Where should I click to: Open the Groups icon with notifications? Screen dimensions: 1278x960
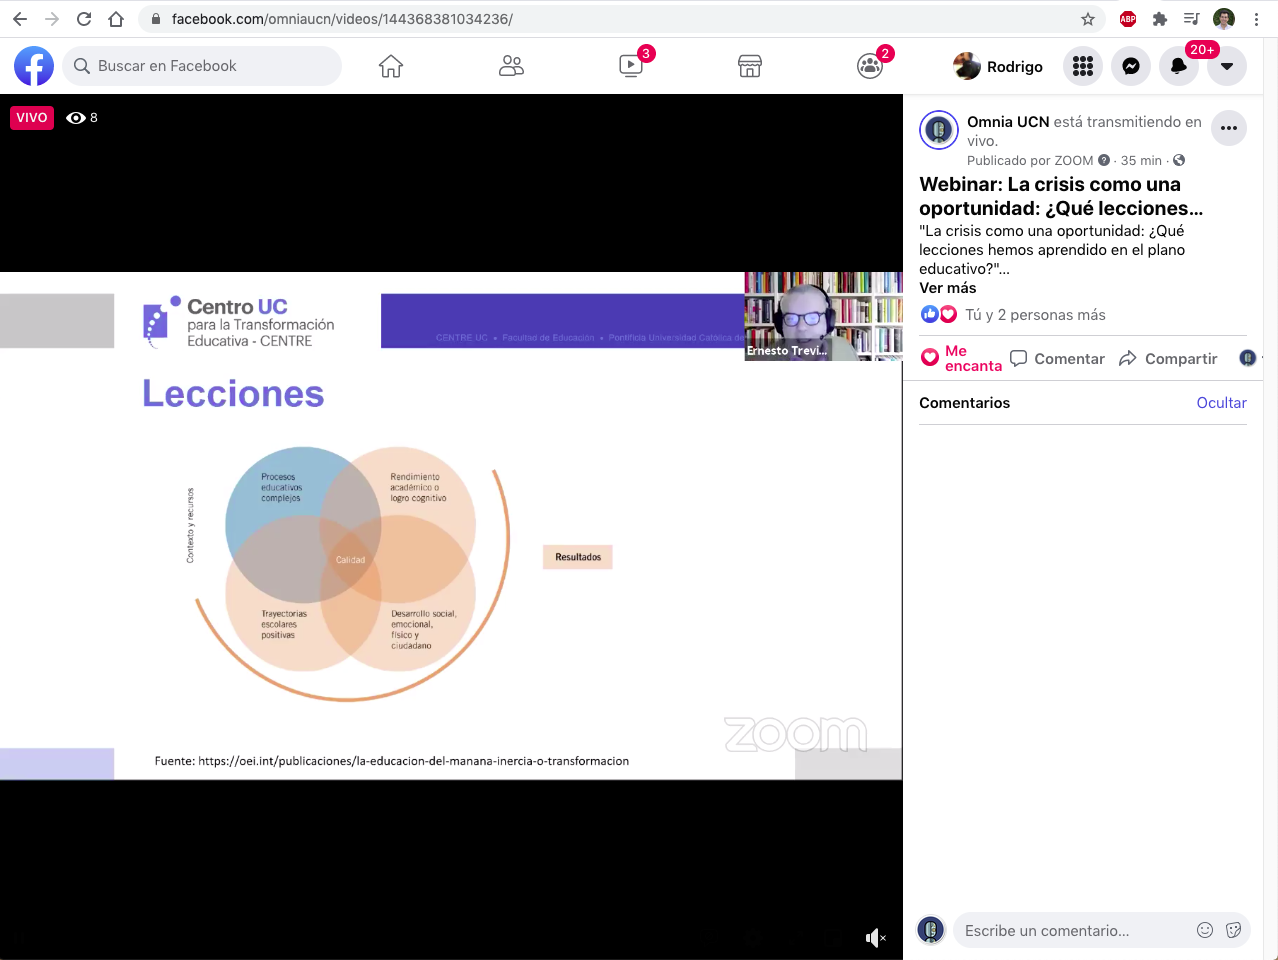[x=870, y=66]
